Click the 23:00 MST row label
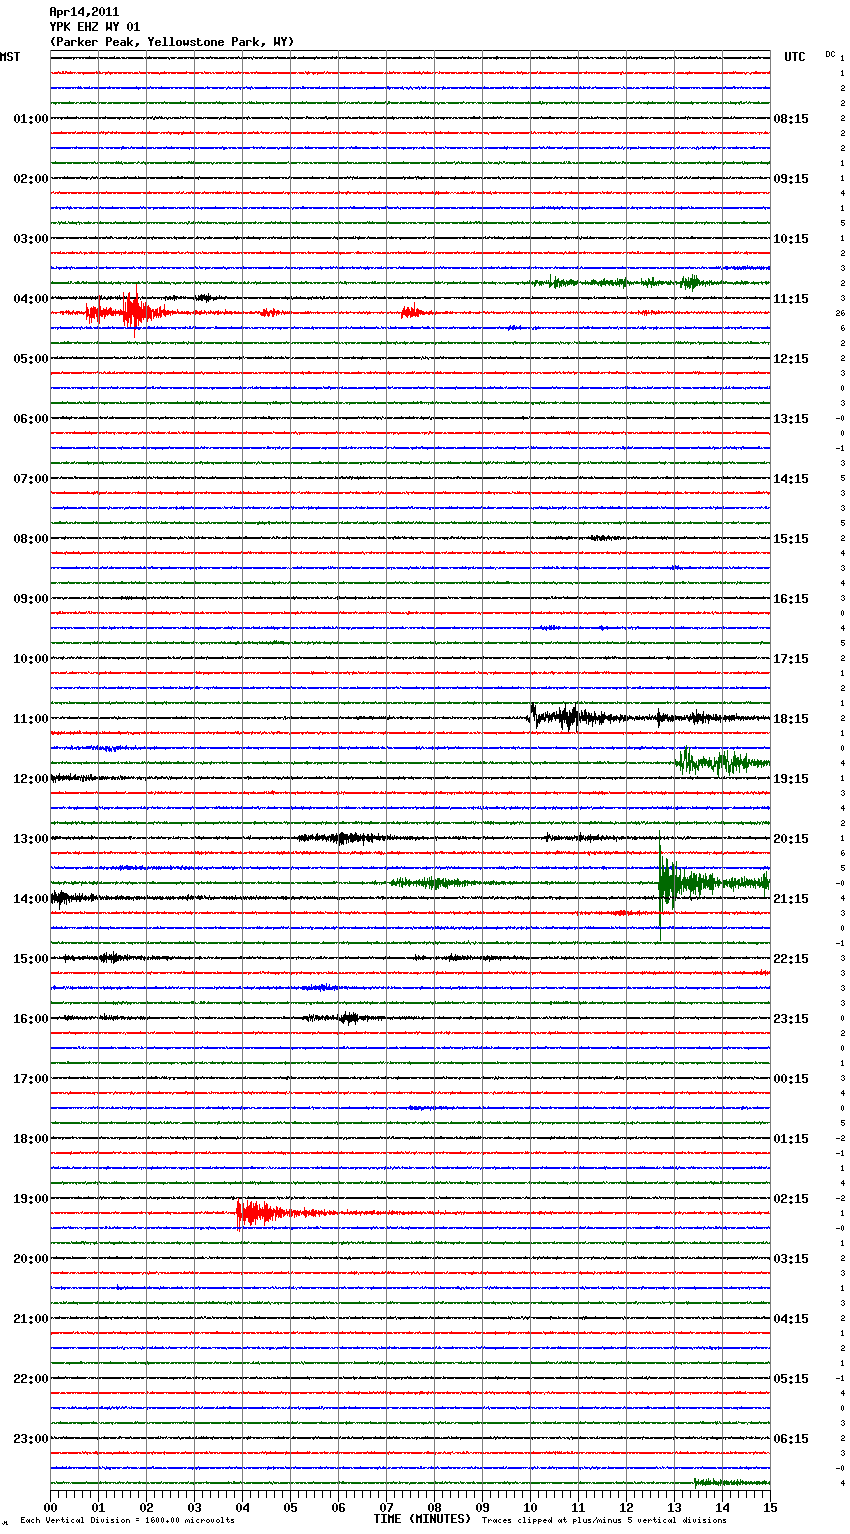The image size is (850, 1534). pos(30,1439)
